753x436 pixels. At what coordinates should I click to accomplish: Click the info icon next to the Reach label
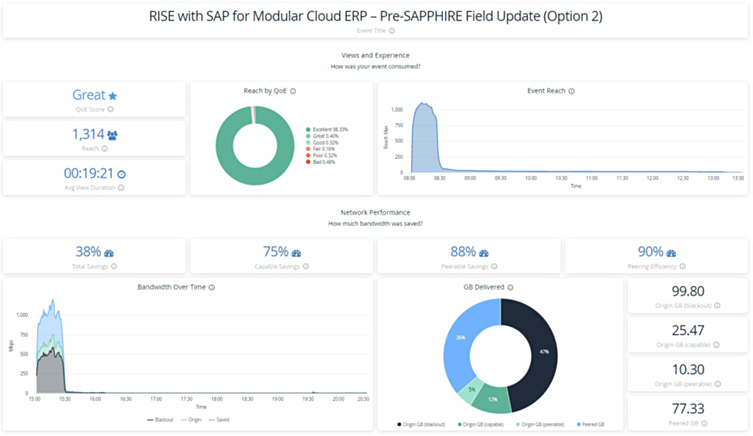tap(105, 149)
